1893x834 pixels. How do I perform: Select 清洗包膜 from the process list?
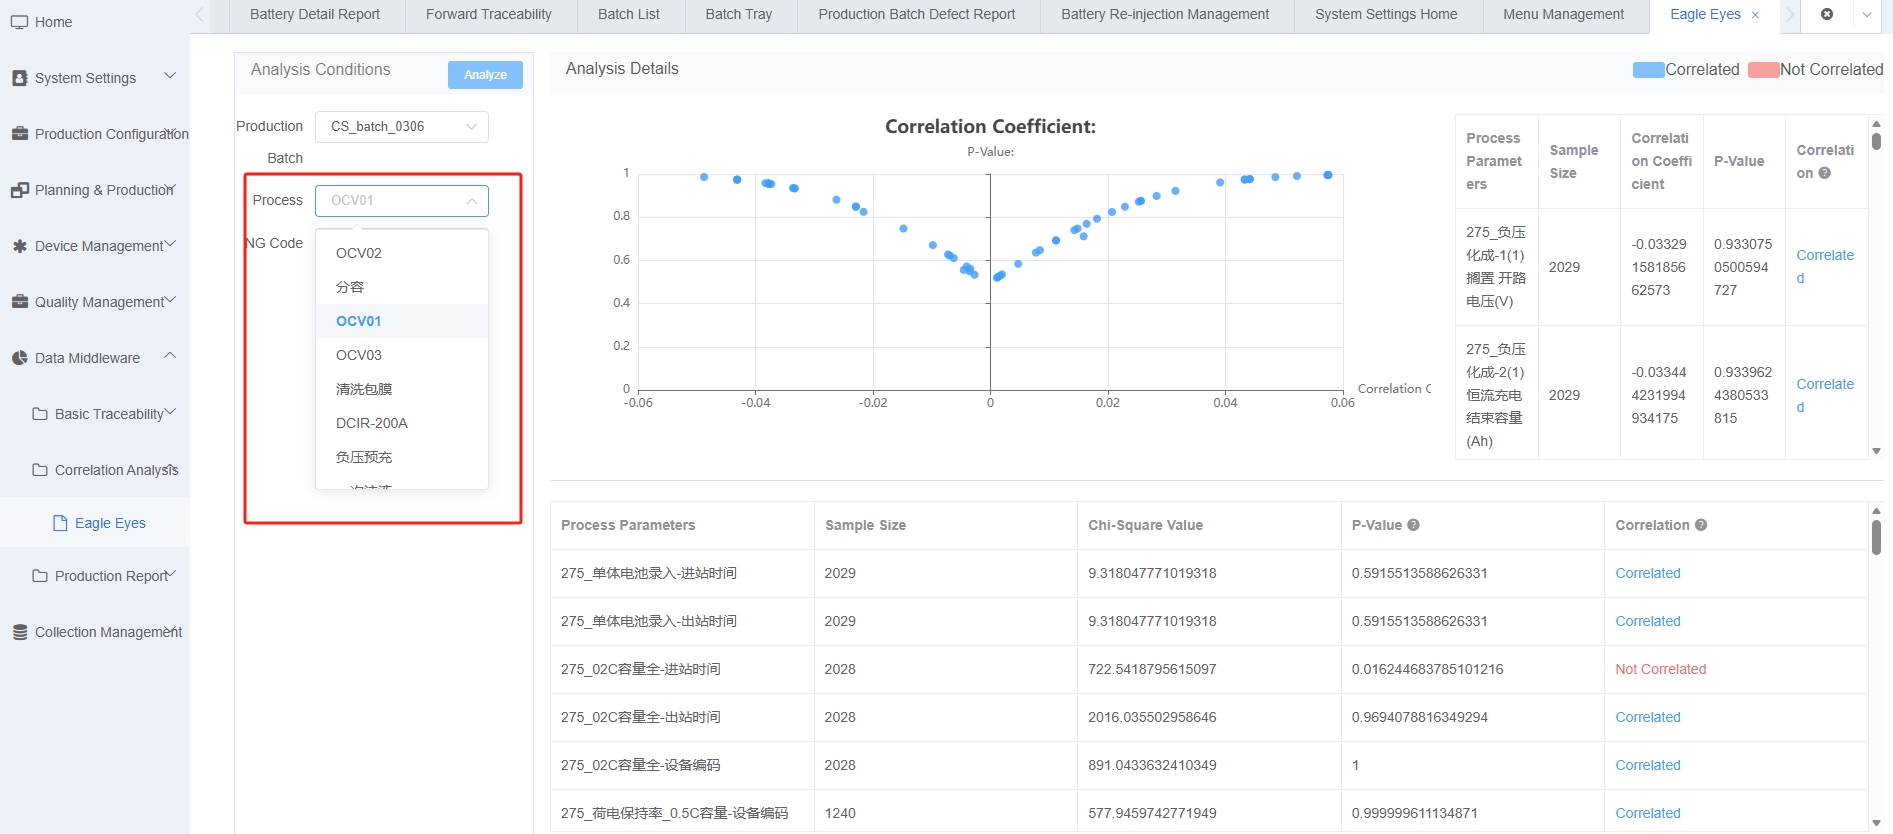pyautogui.click(x=402, y=389)
